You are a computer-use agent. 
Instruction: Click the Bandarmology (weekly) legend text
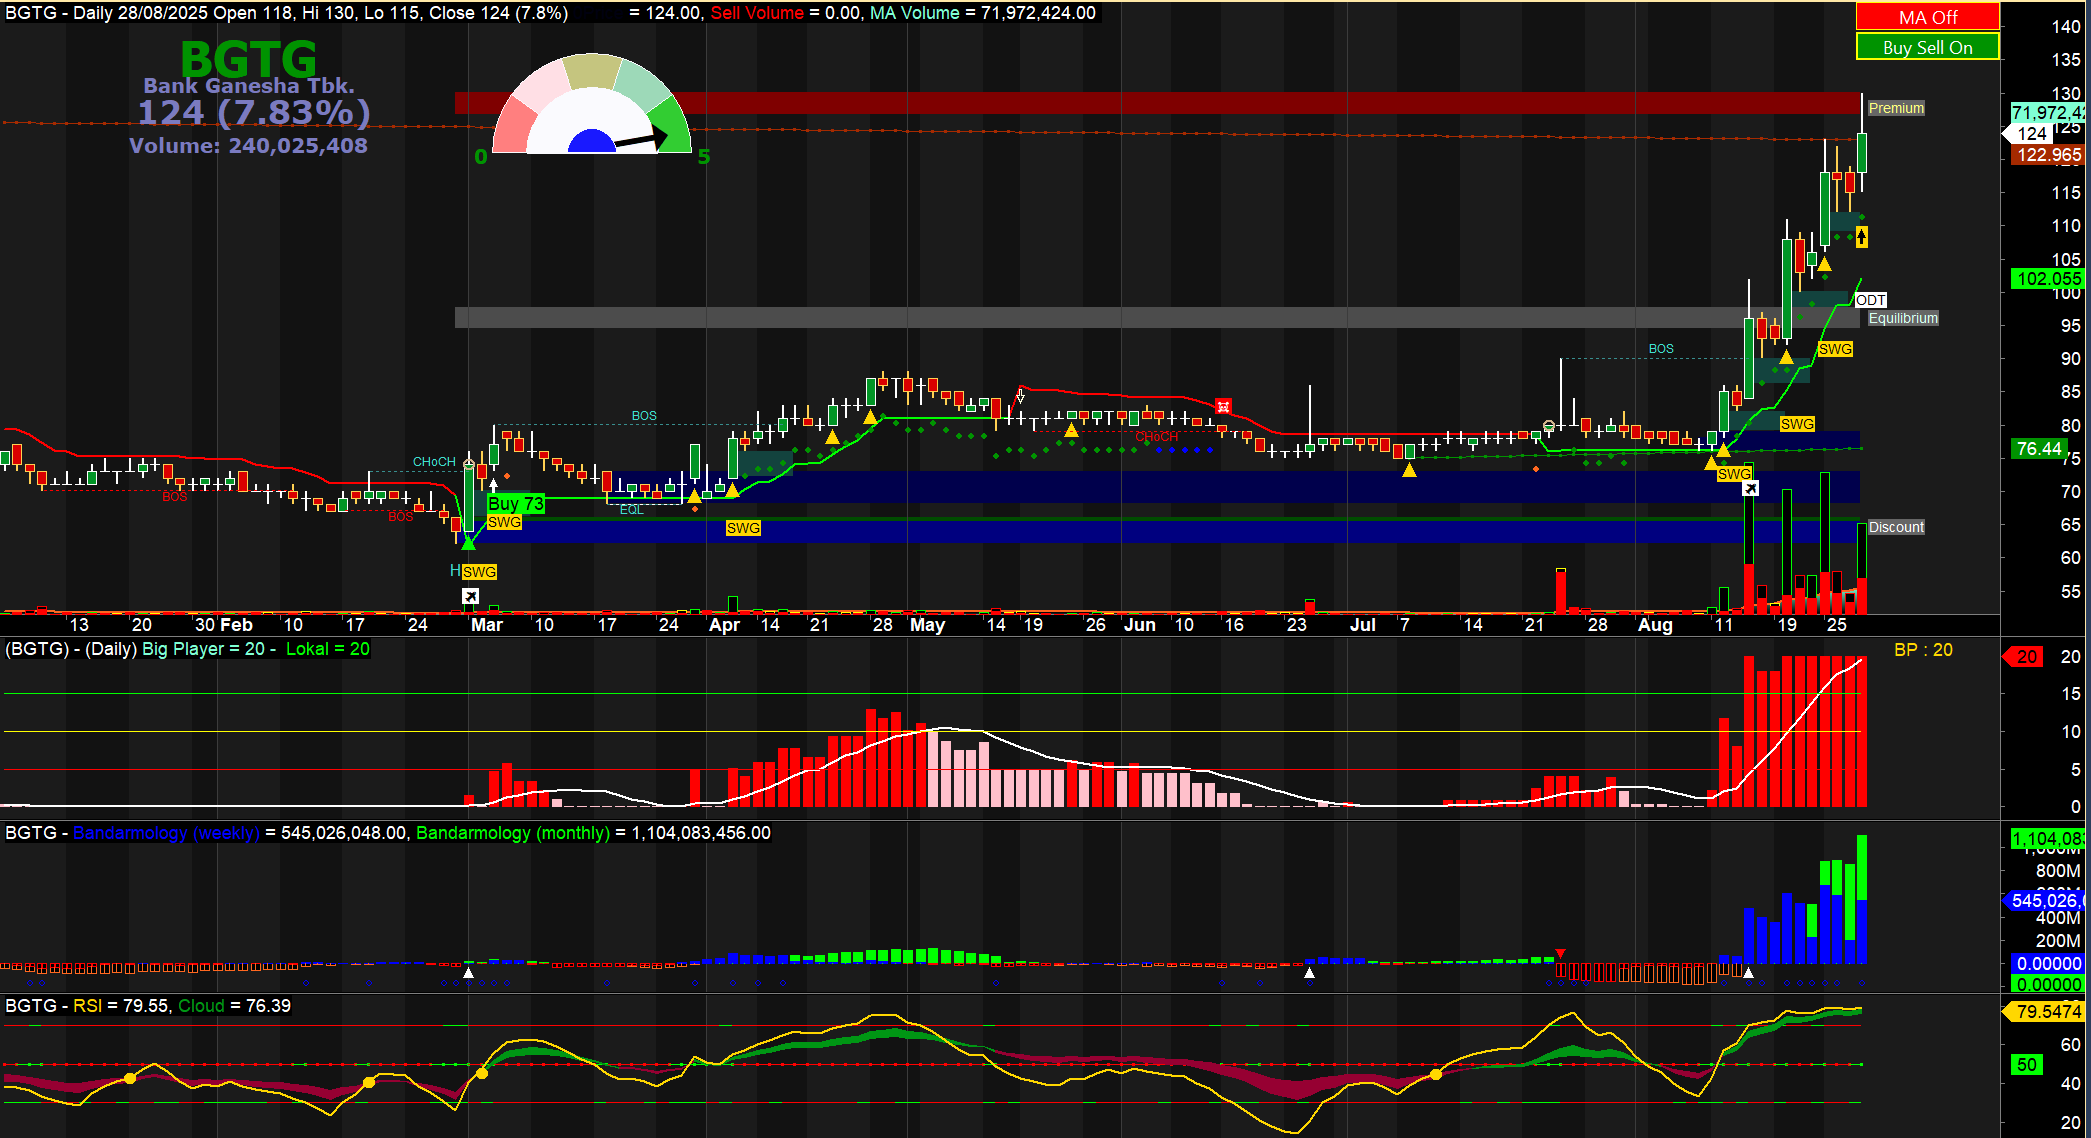pyautogui.click(x=166, y=833)
